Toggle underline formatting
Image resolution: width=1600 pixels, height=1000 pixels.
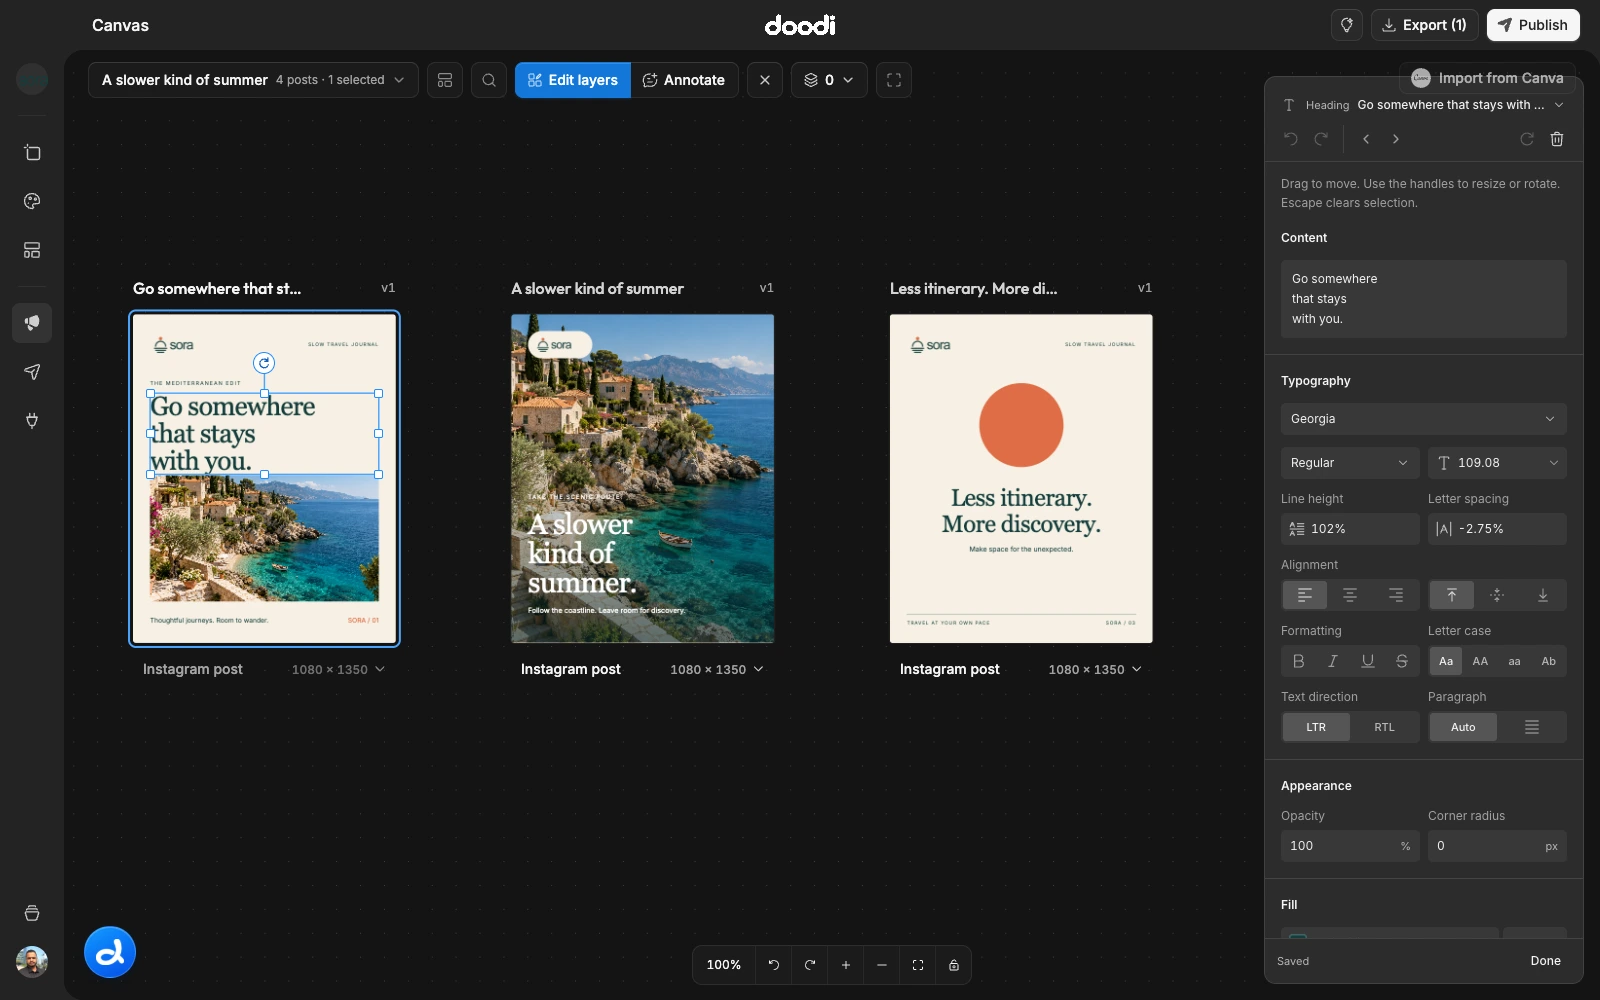1368,661
